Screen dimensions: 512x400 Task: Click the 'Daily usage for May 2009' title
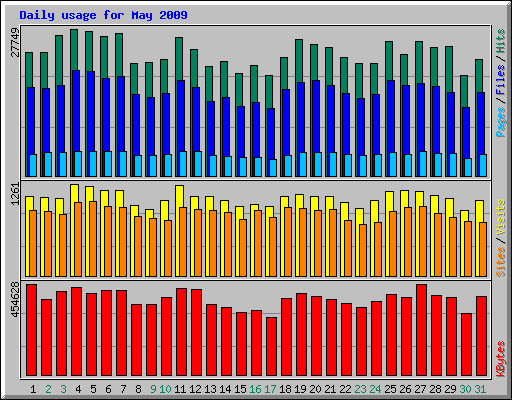[x=103, y=15]
